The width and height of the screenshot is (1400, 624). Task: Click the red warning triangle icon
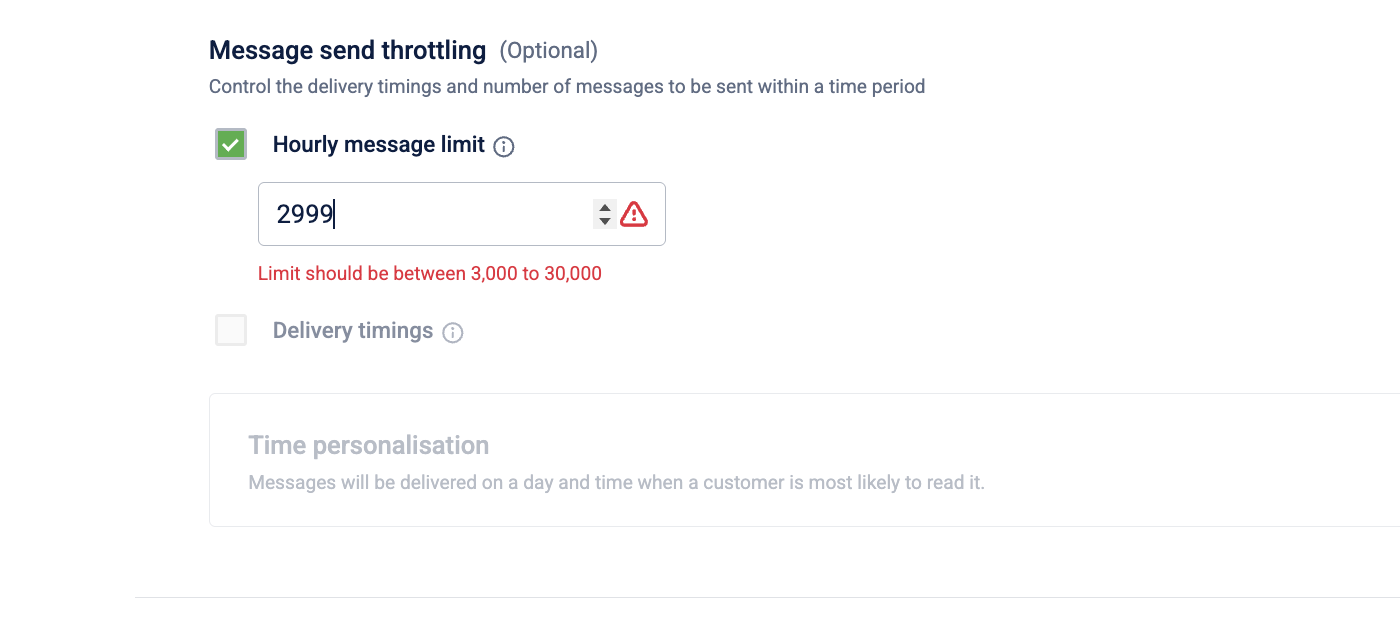click(634, 214)
